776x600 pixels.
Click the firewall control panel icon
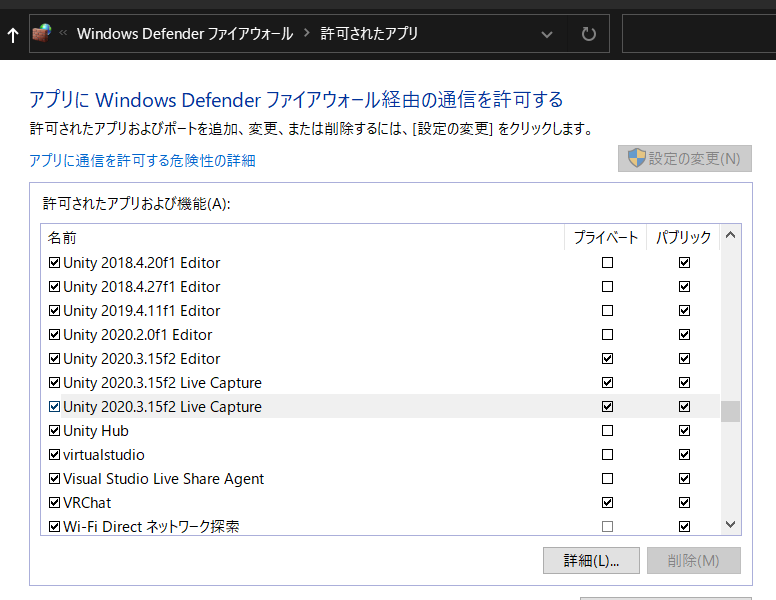tap(42, 33)
